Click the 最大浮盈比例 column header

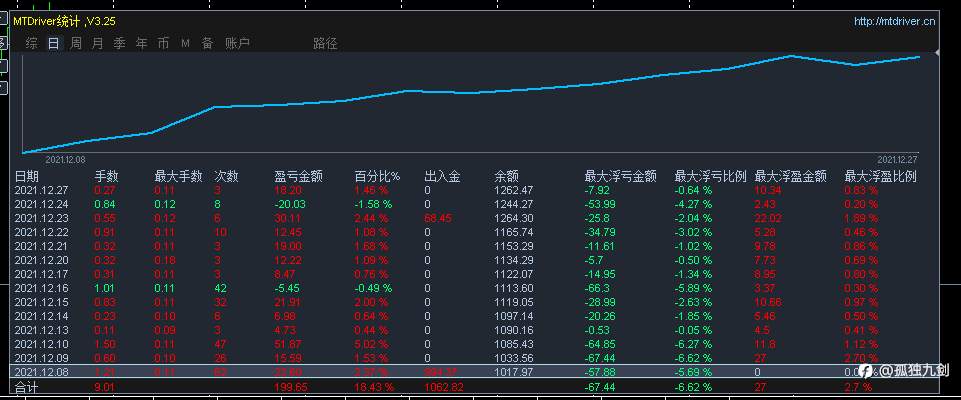[881, 176]
